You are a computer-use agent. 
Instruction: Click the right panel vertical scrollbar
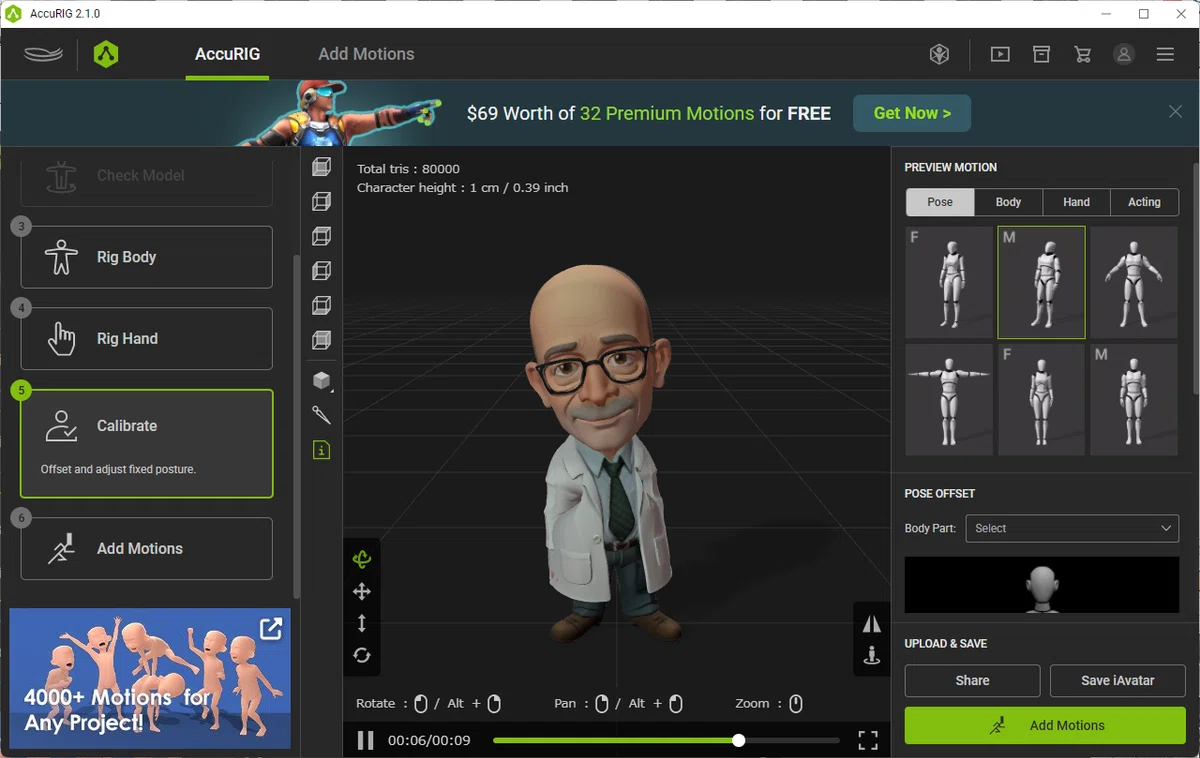click(1195, 278)
